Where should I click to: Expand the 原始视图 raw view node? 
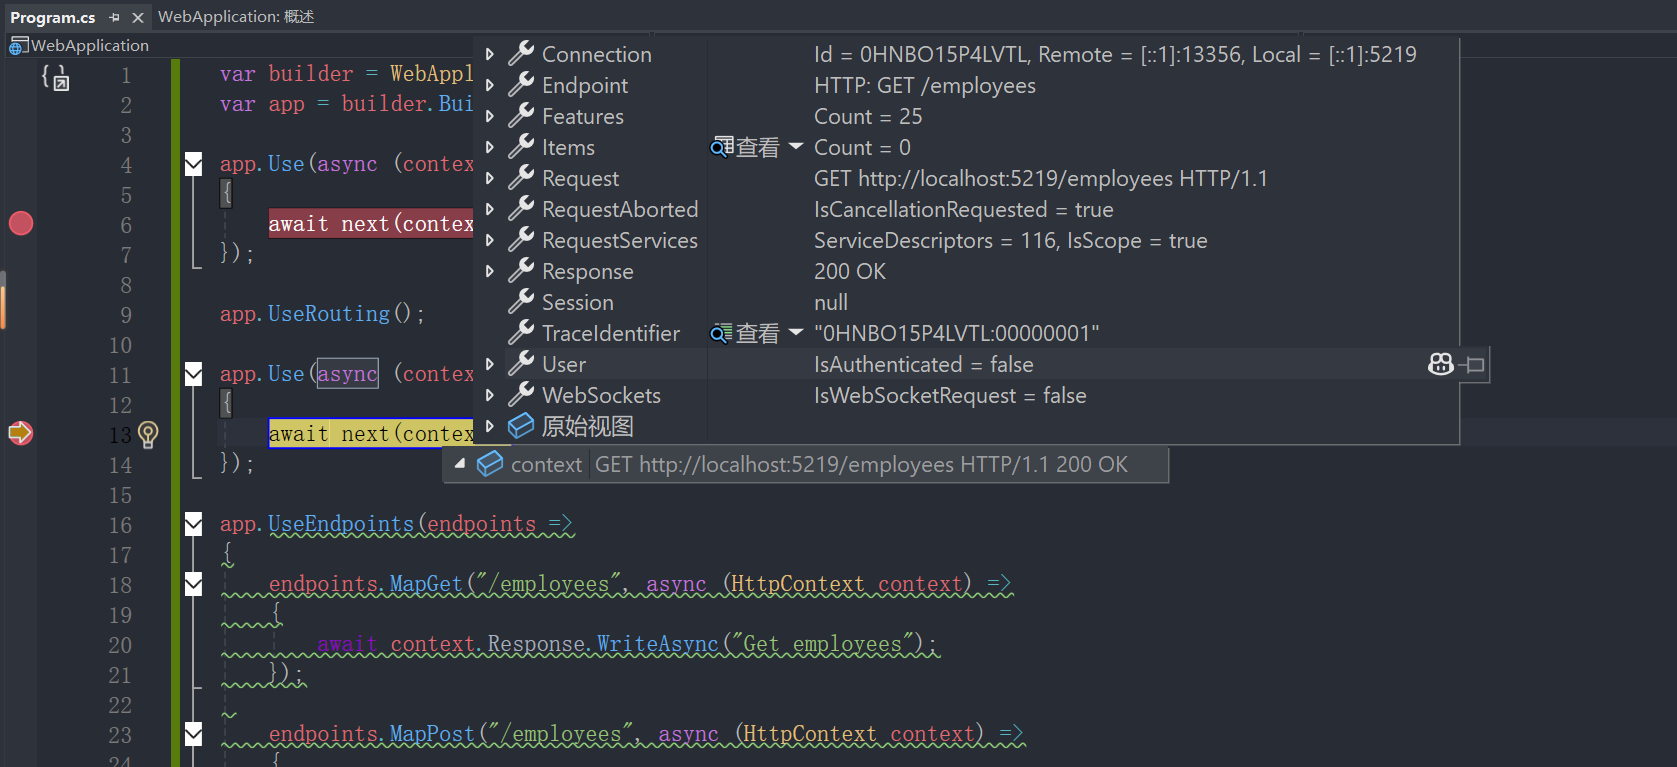[x=490, y=426]
